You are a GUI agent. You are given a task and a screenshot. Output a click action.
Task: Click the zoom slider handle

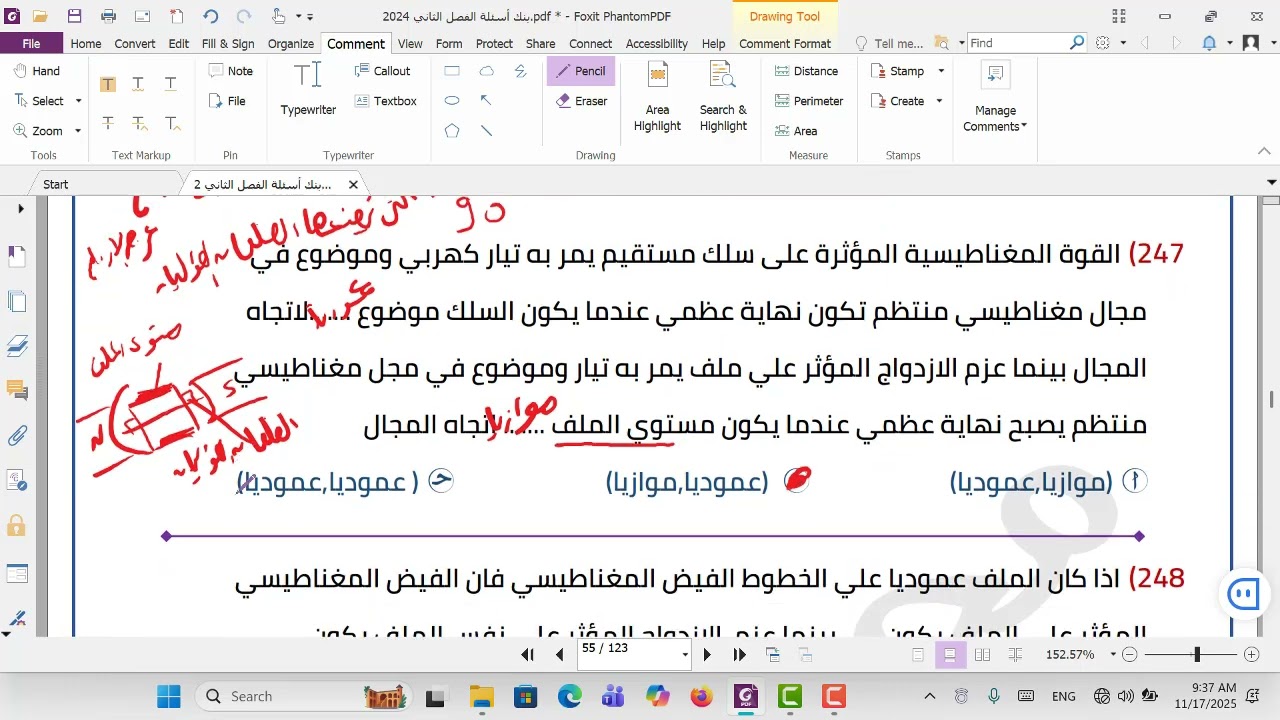tap(1196, 655)
